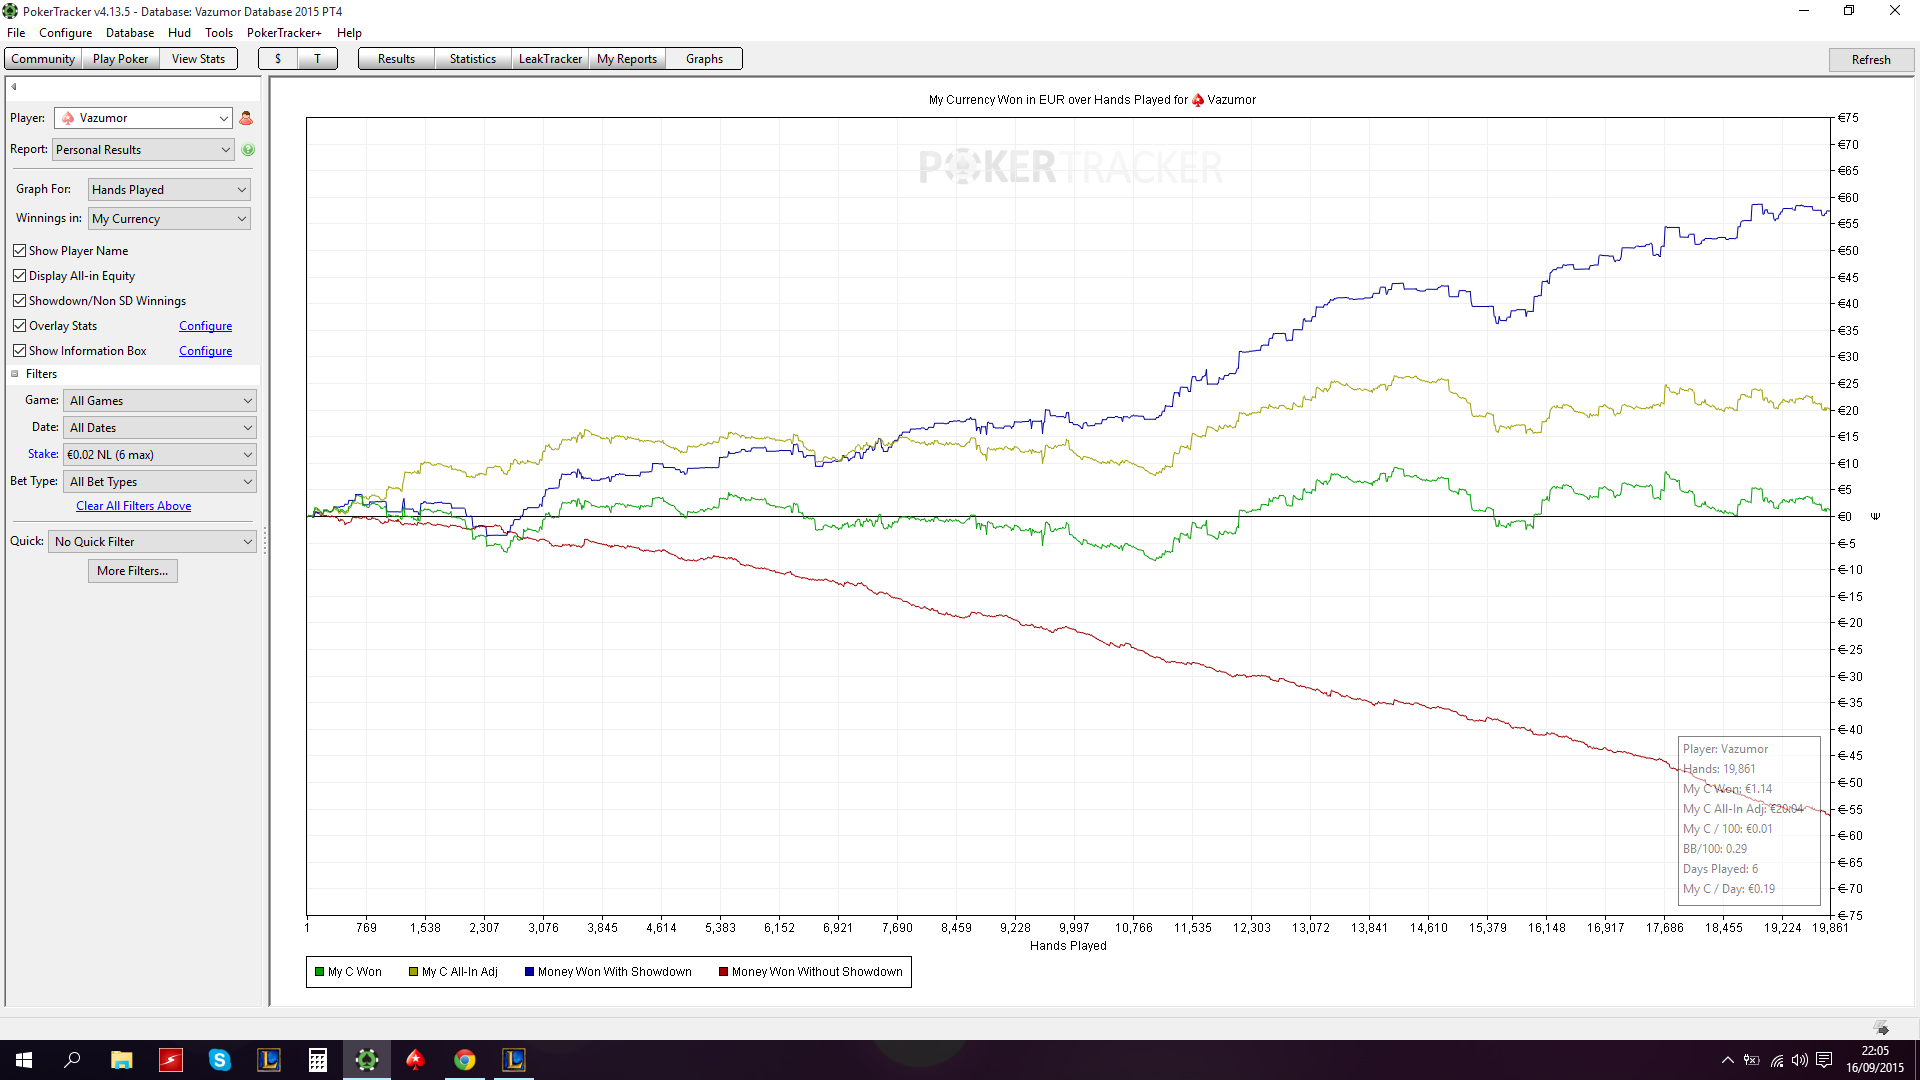Open the Quick Filter dropdown
Screen dimensions: 1920x1080
tap(152, 541)
